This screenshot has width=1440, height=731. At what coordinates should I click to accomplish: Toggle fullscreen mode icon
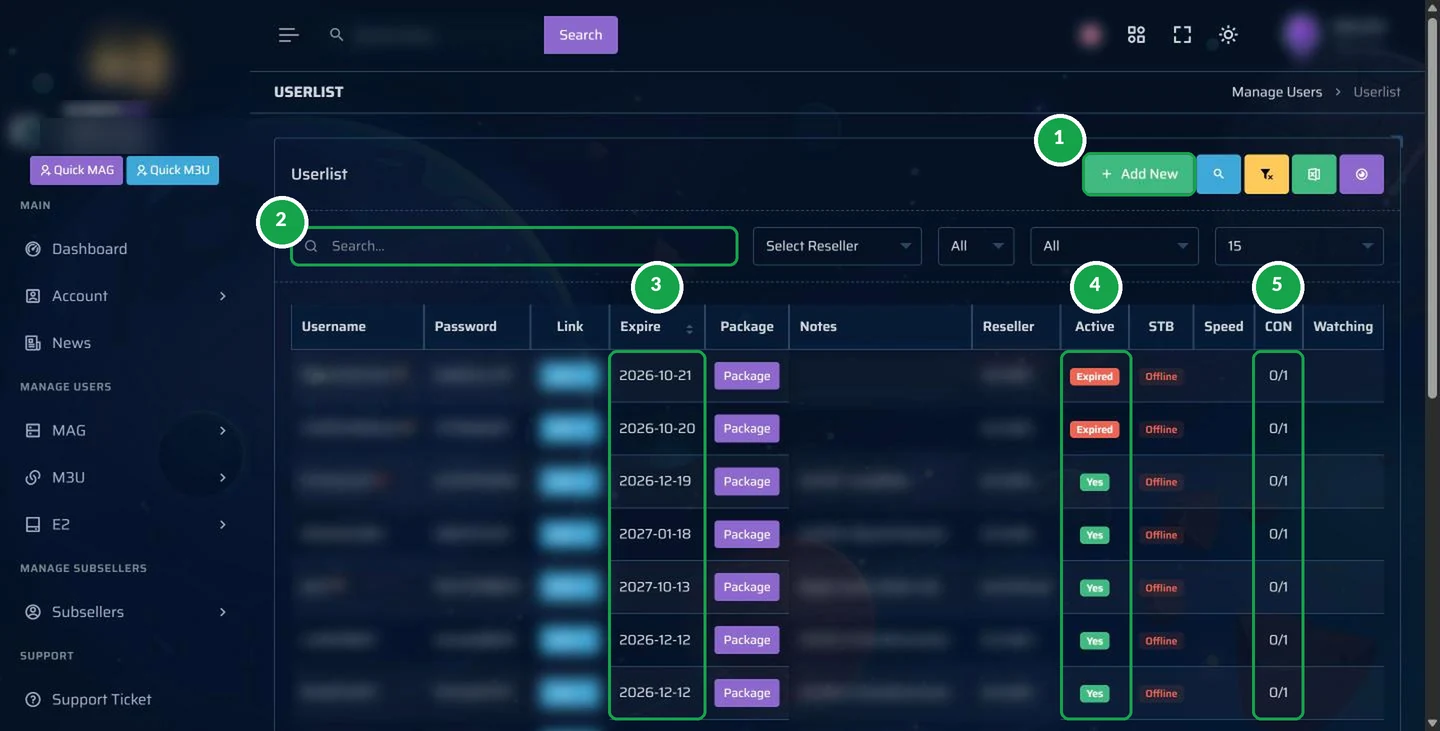pos(1182,35)
